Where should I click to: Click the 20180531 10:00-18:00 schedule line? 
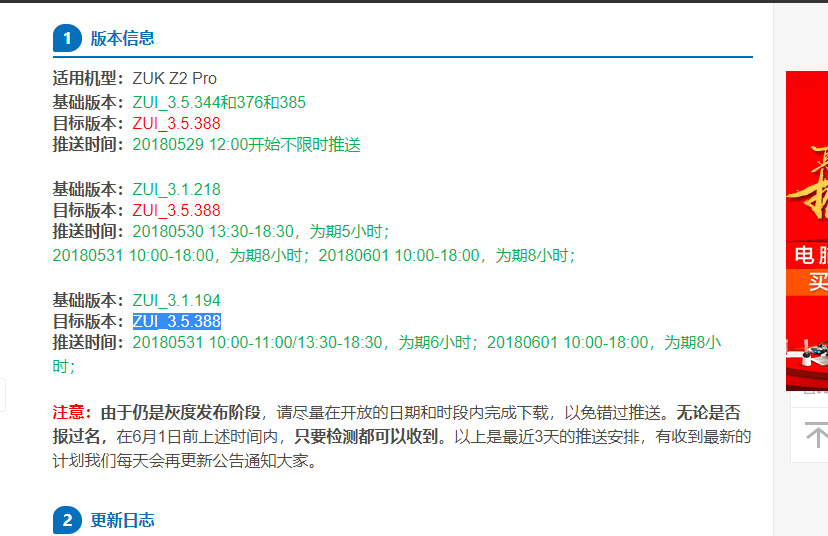pos(314,256)
